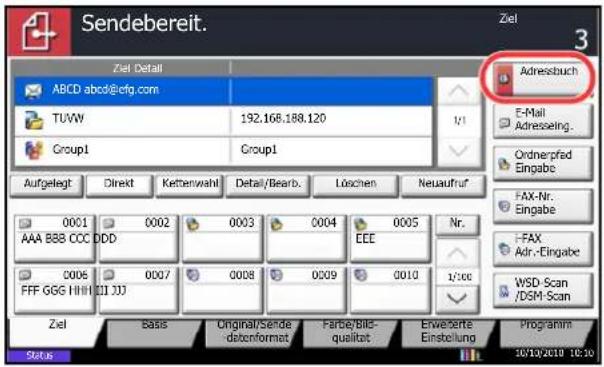Select one-touch key 0003

(x=223, y=238)
